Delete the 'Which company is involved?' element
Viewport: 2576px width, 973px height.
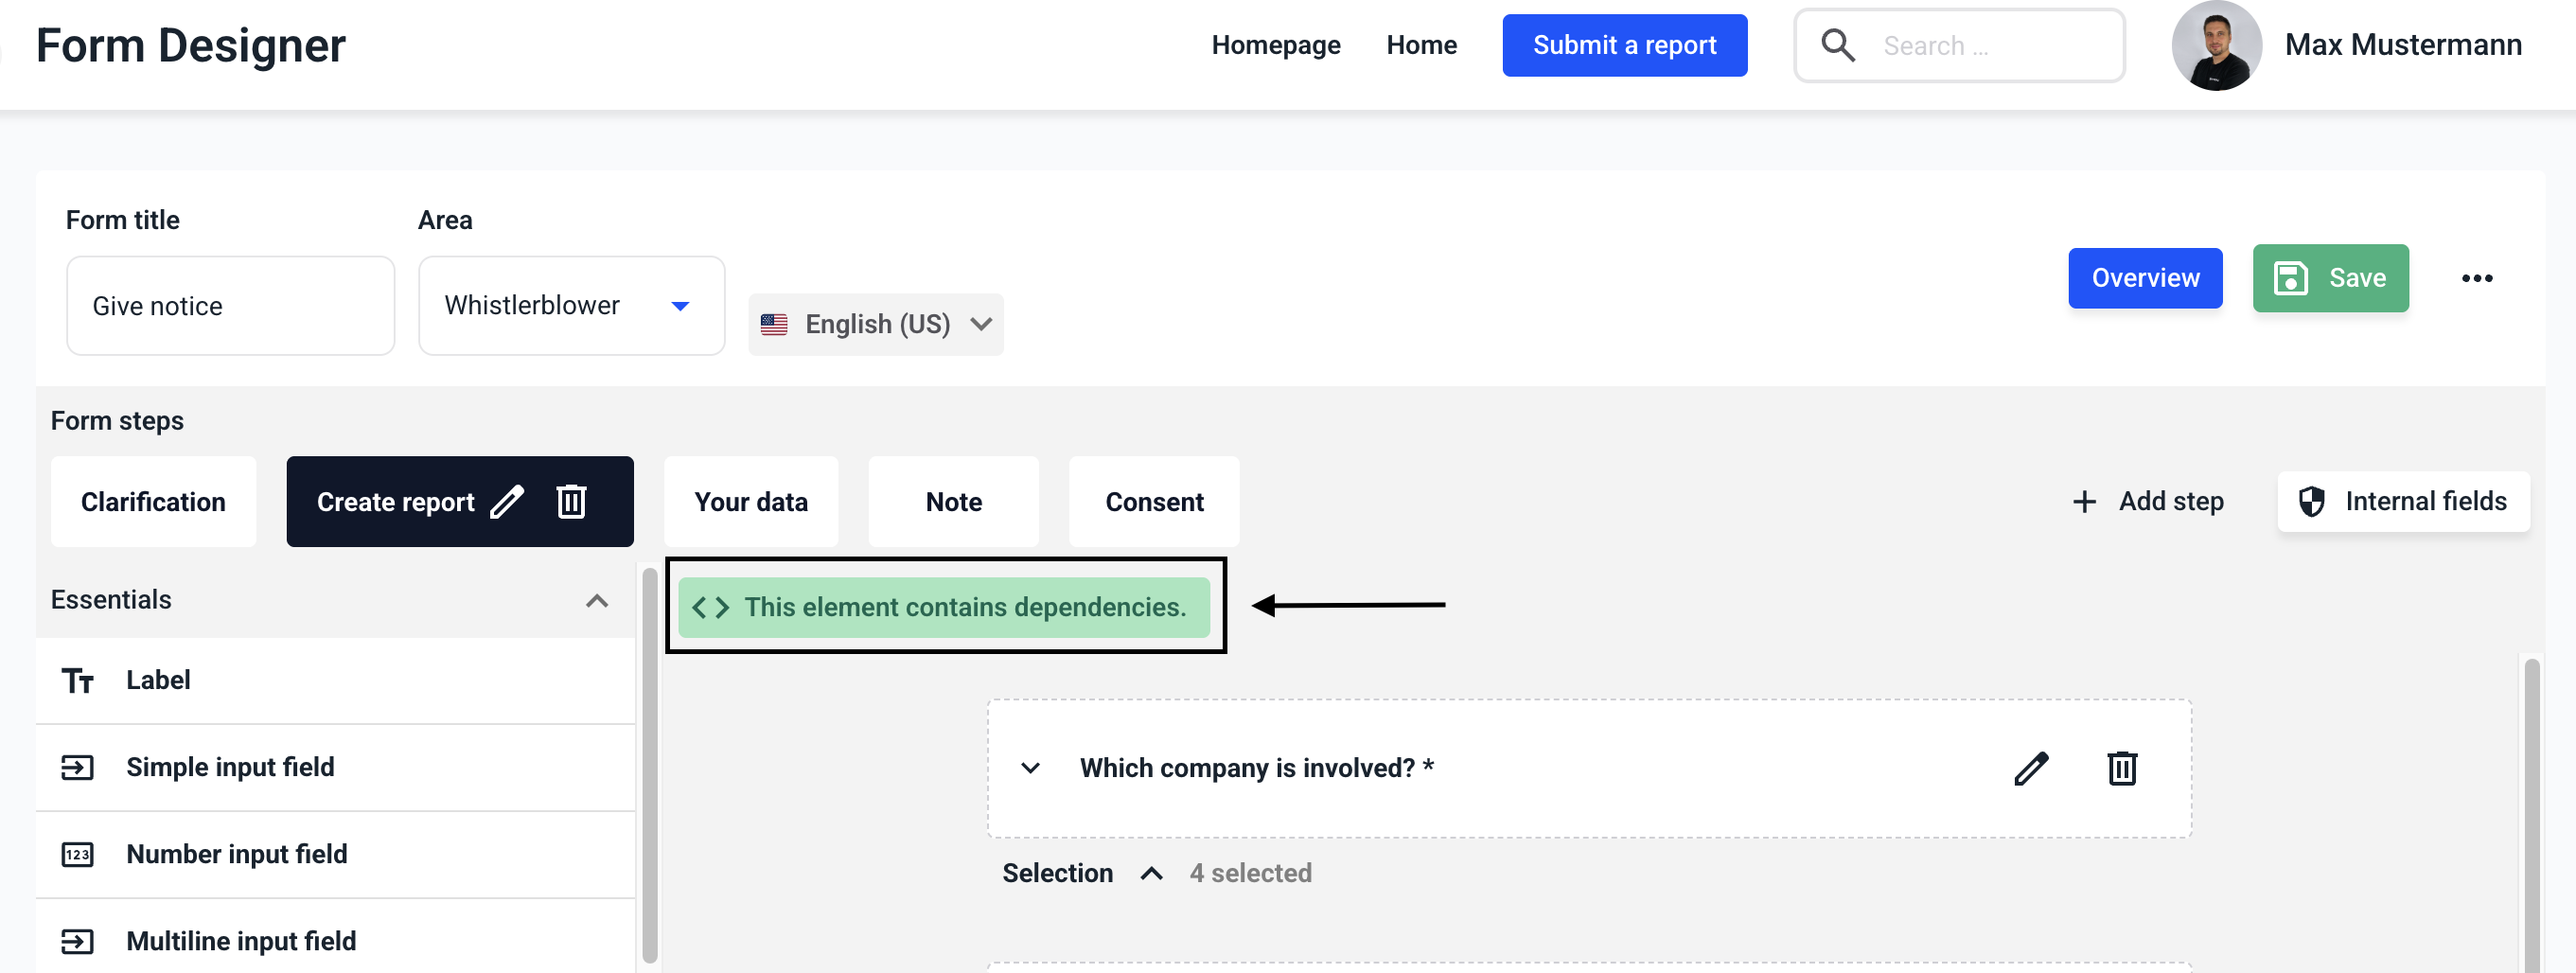tap(2121, 768)
